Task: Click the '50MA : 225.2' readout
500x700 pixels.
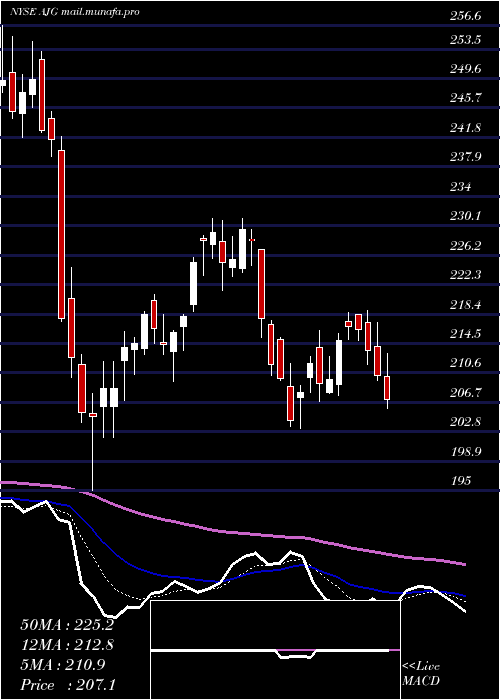Action: [x=67, y=625]
